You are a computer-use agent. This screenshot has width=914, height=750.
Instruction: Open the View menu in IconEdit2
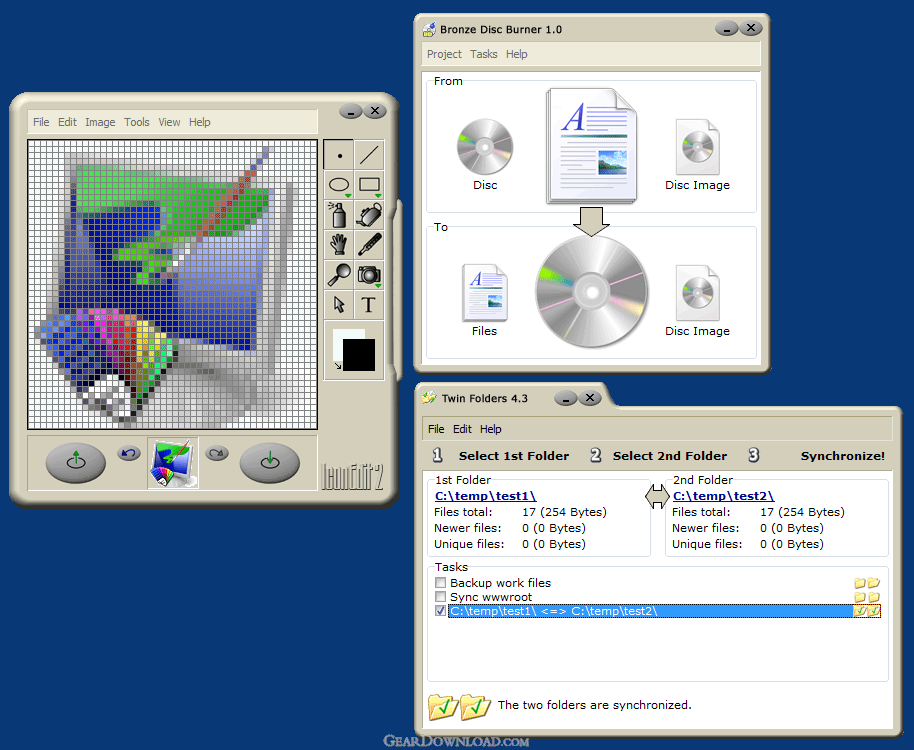coord(169,122)
